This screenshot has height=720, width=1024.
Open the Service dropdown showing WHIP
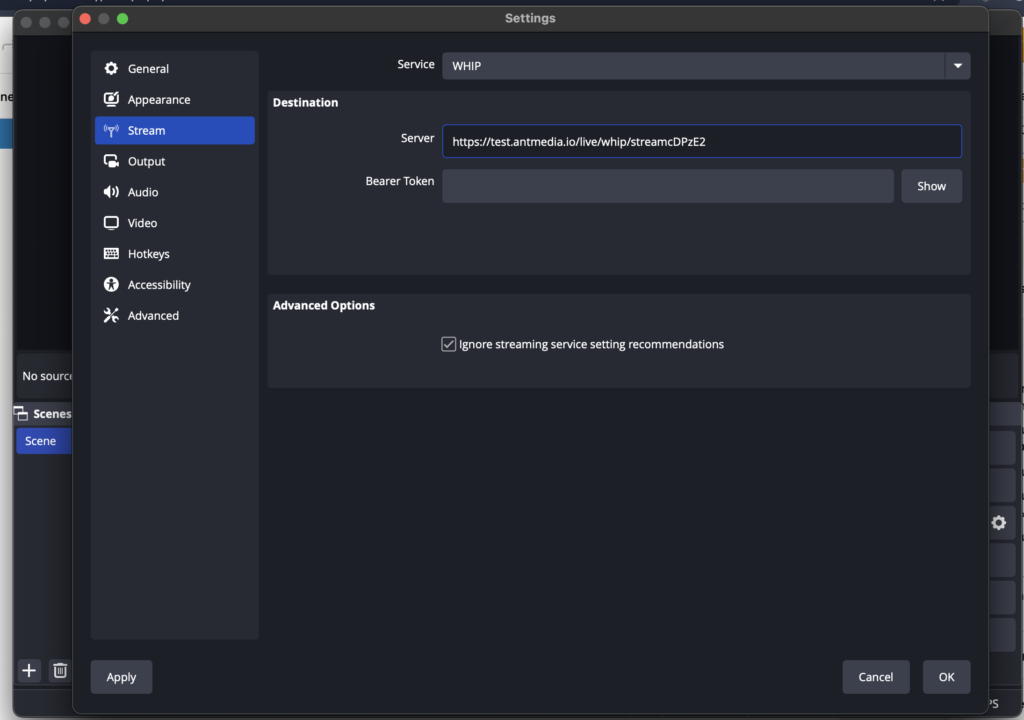click(x=700, y=65)
